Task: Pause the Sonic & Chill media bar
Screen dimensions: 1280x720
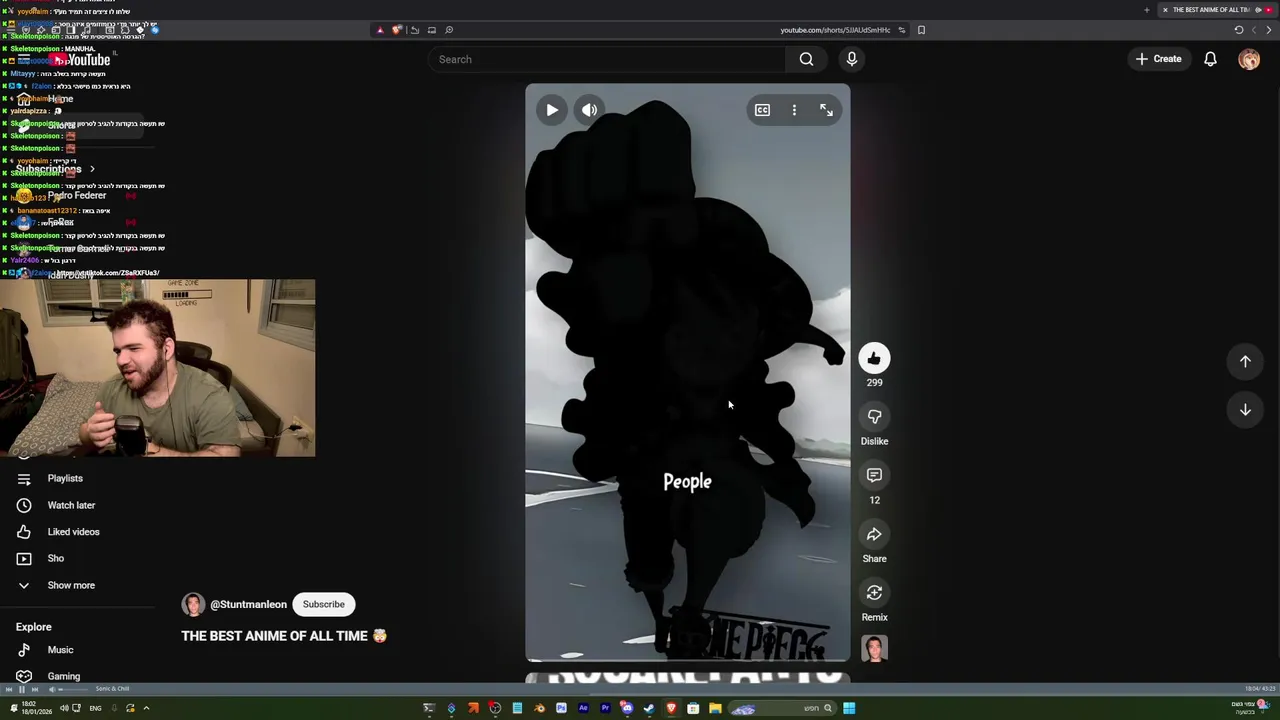Action: 22,689
